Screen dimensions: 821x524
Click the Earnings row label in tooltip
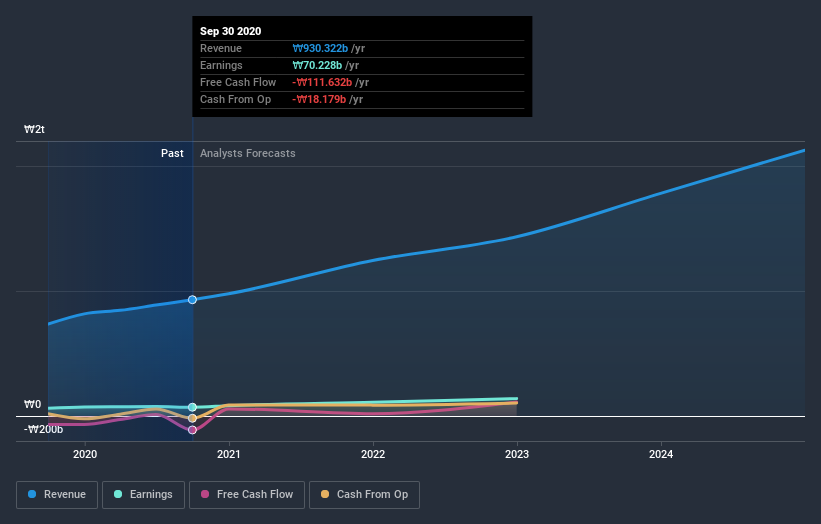[x=221, y=65]
